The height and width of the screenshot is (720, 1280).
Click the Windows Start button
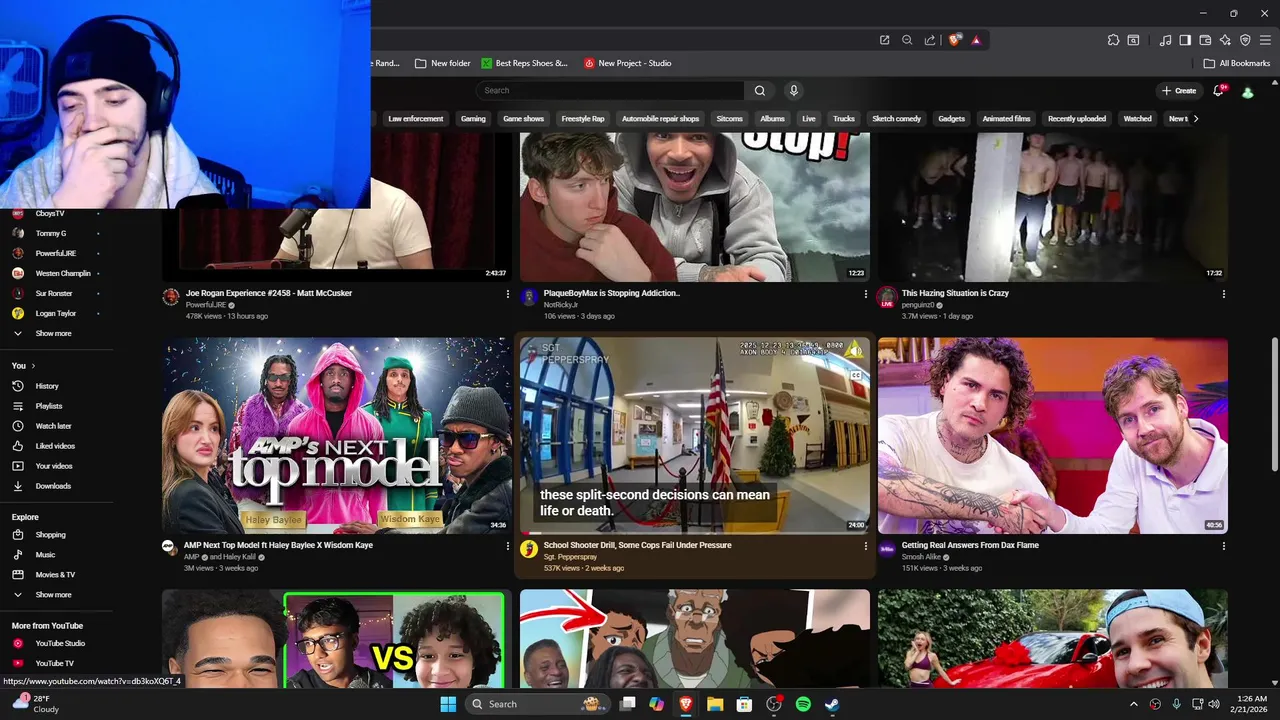pyautogui.click(x=448, y=704)
